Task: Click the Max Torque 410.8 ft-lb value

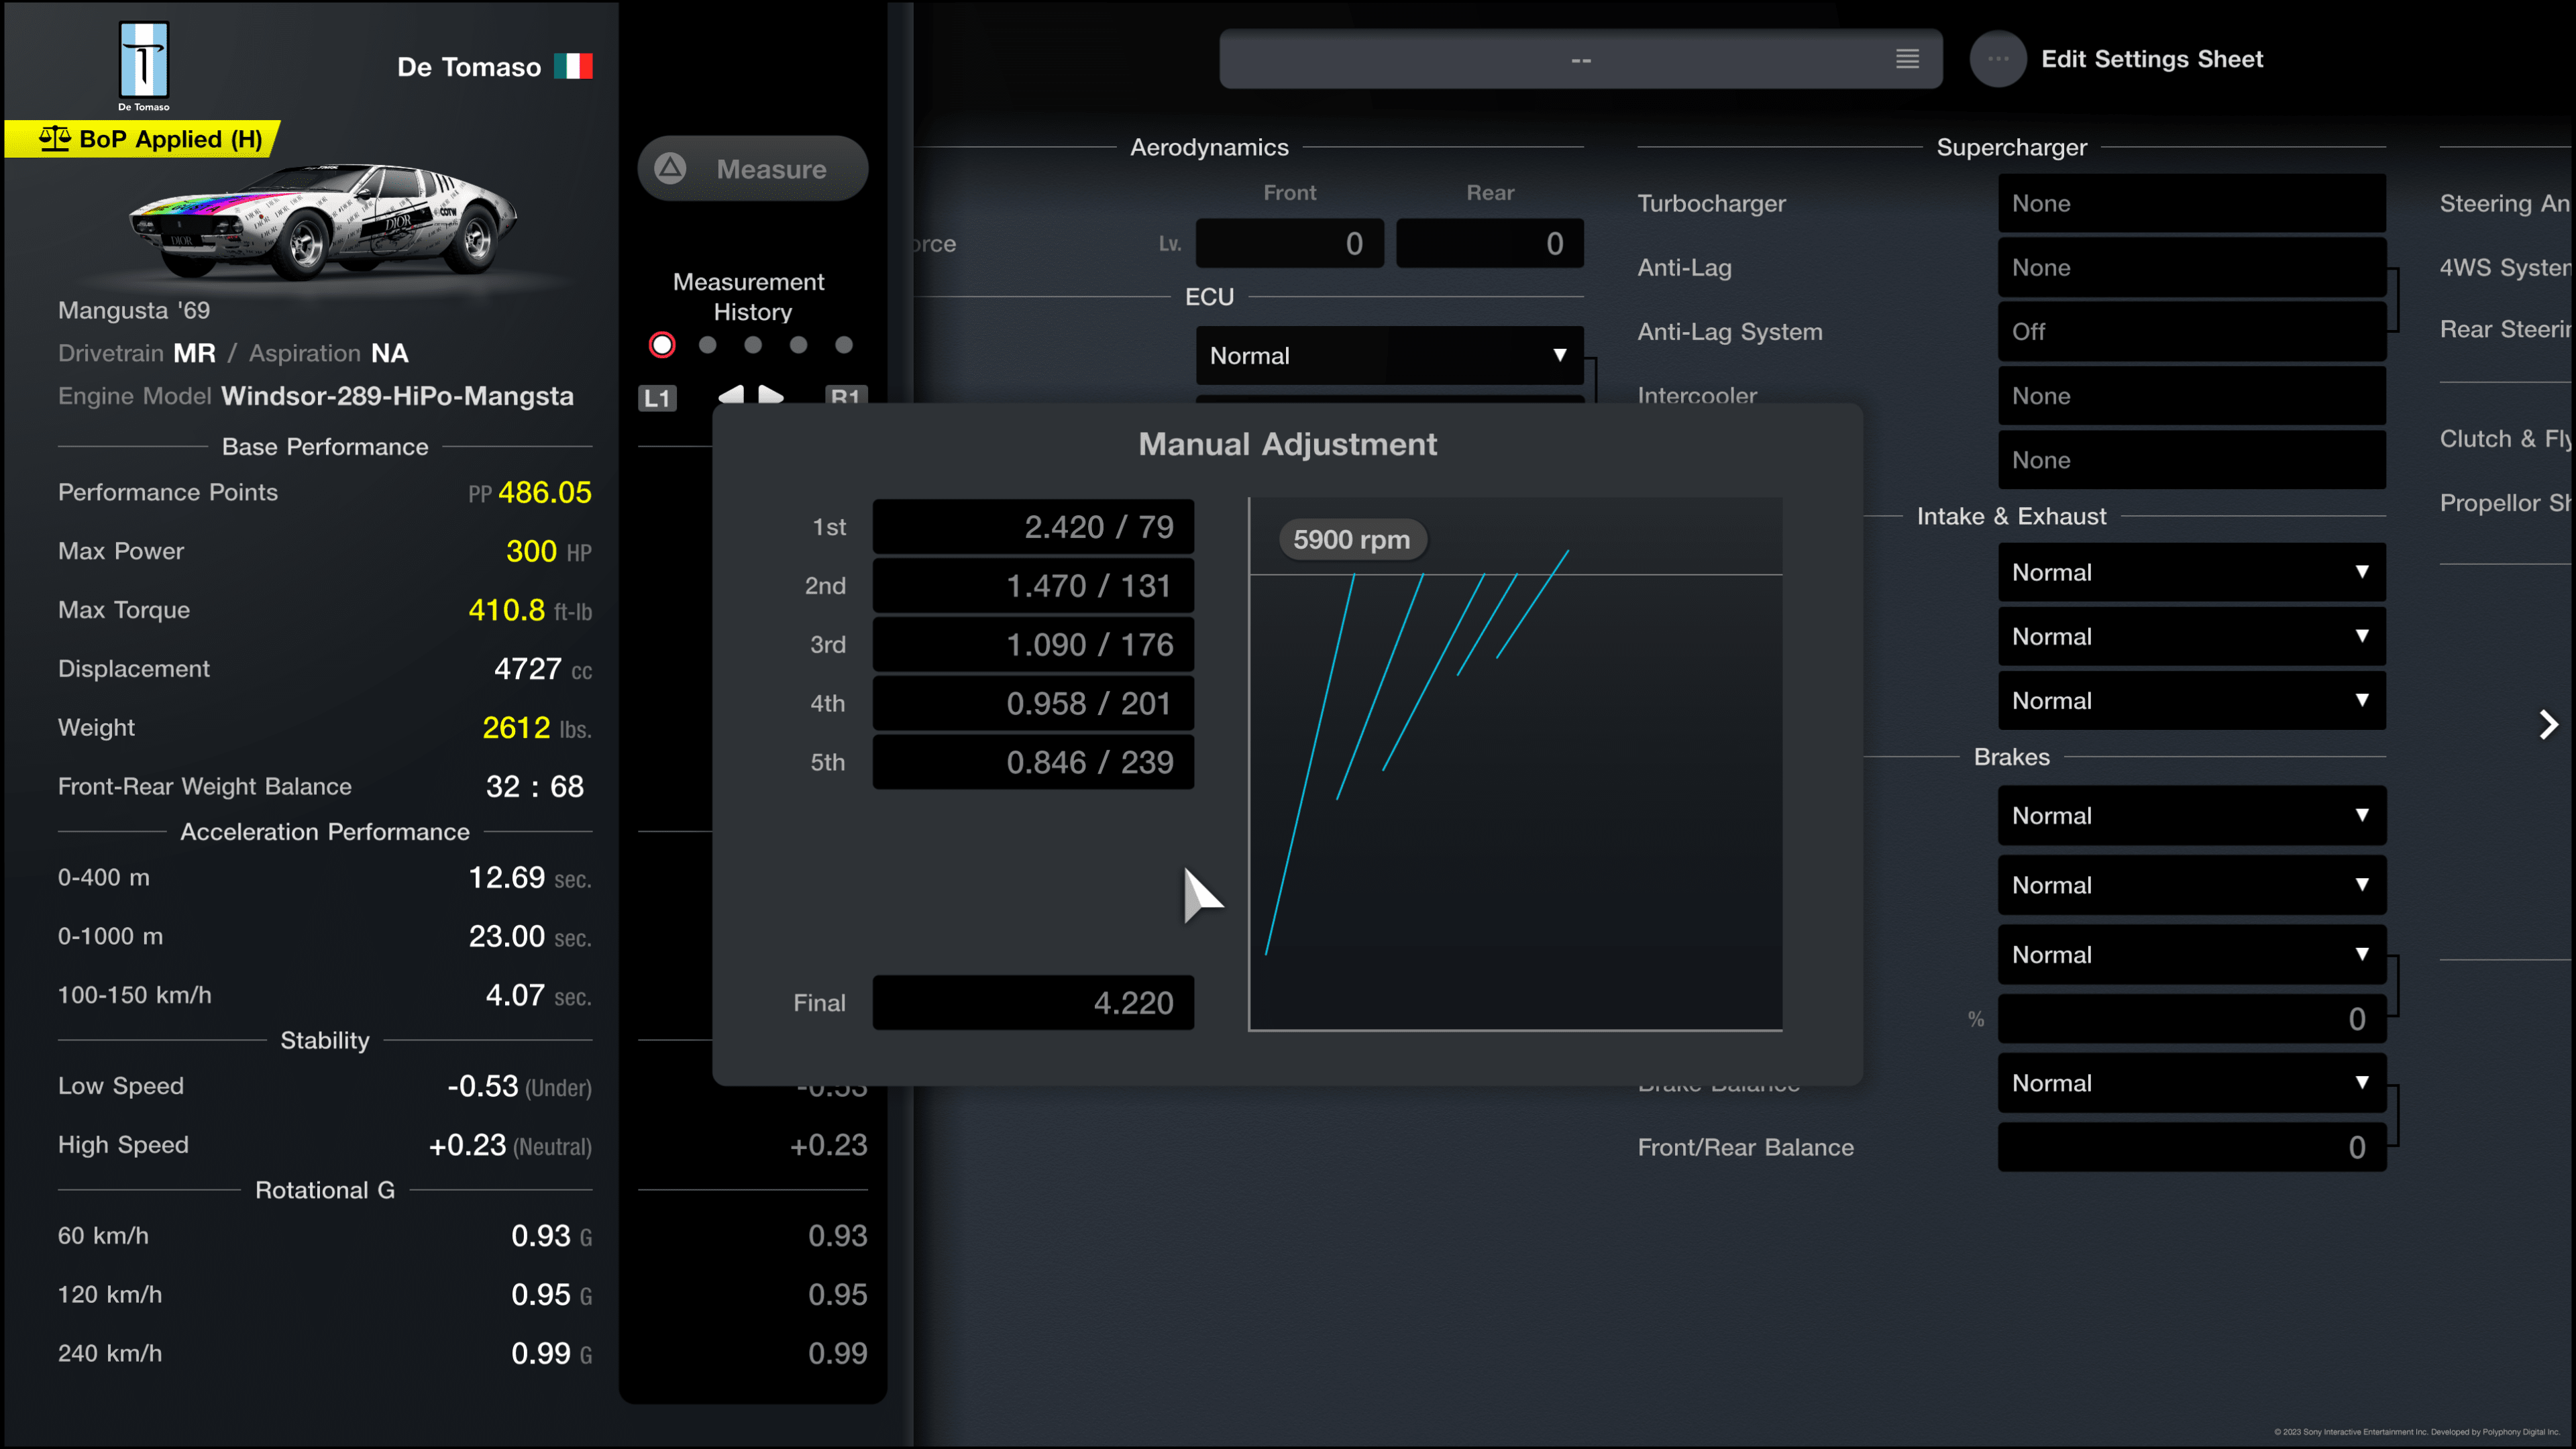Action: pos(530,610)
